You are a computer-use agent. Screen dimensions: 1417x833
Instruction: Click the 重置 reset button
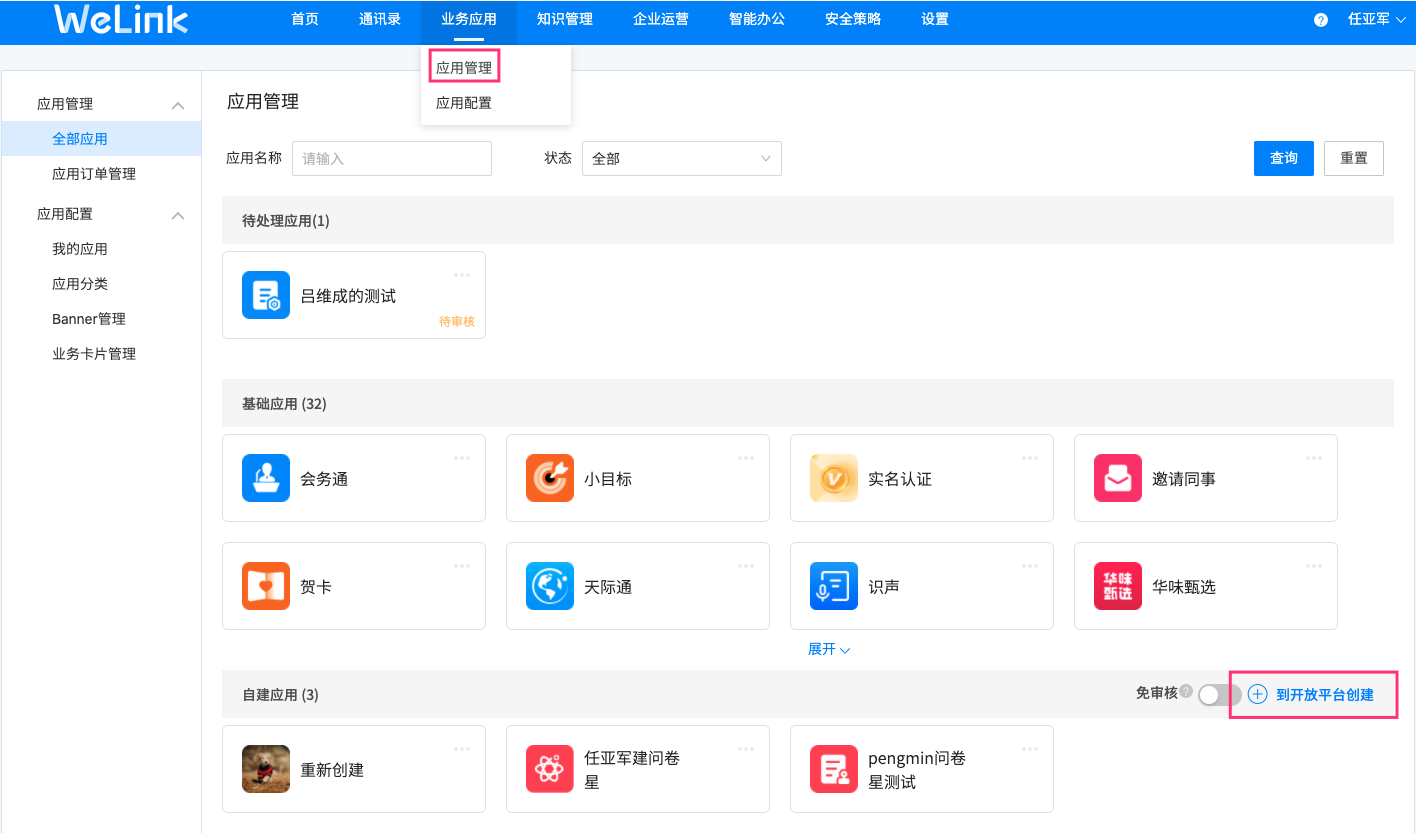pyautogui.click(x=1354, y=158)
